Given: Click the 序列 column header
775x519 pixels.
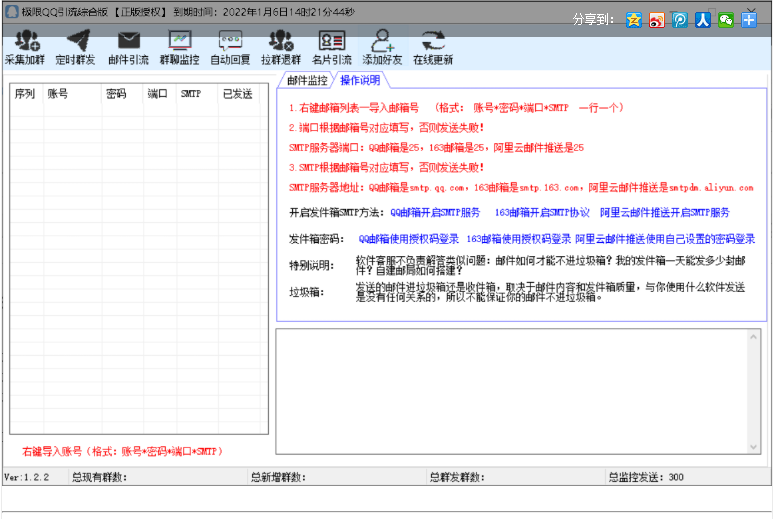Looking at the screenshot, I should [x=25, y=94].
